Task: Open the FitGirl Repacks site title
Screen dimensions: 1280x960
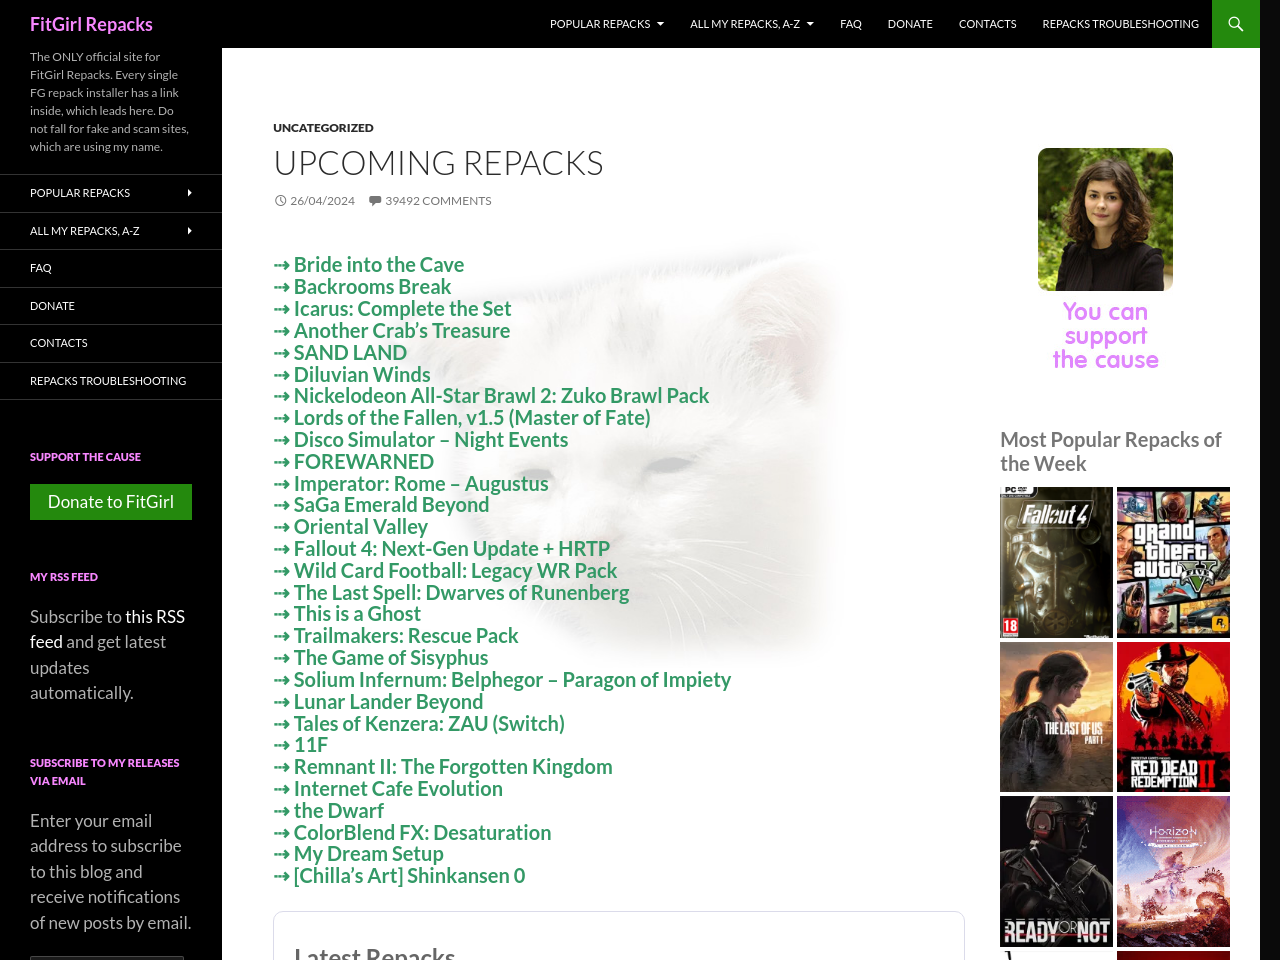Action: click(91, 24)
